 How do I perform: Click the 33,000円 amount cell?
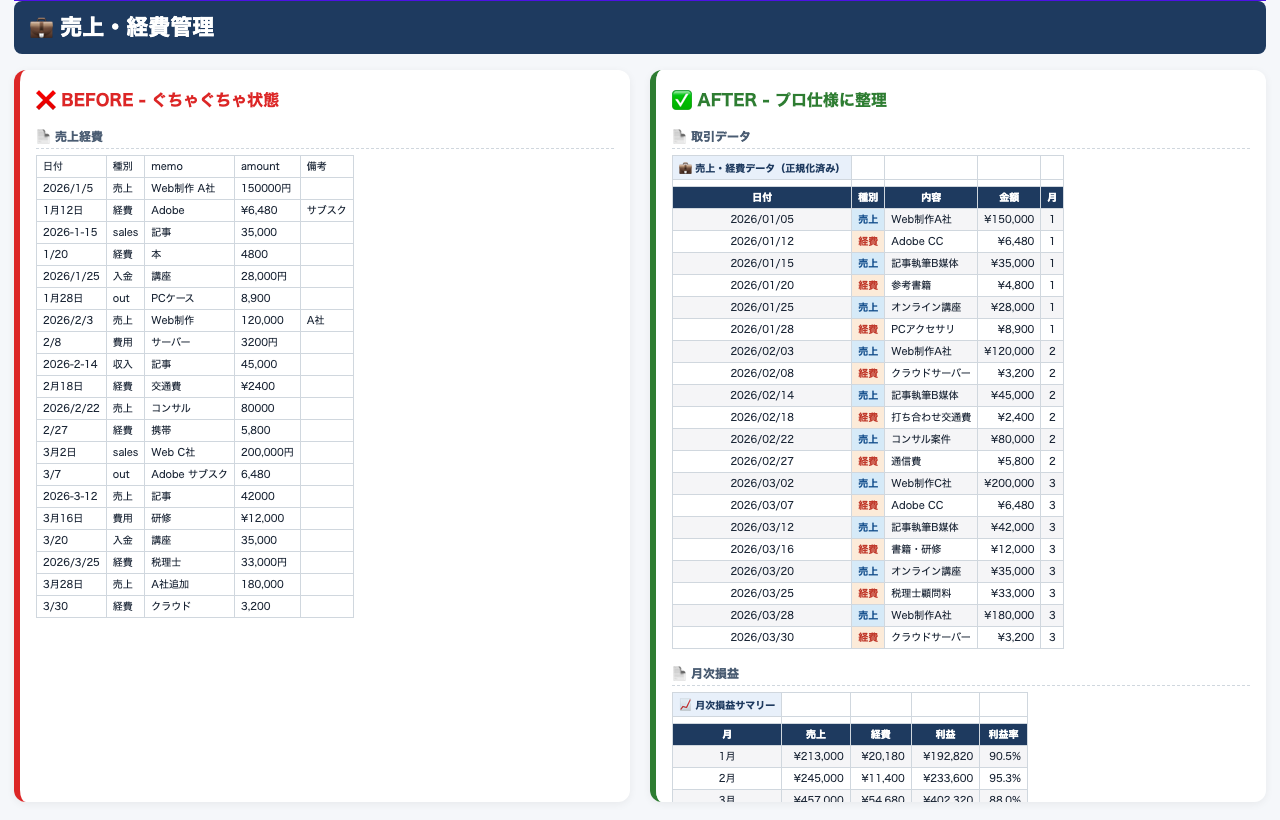tap(268, 562)
